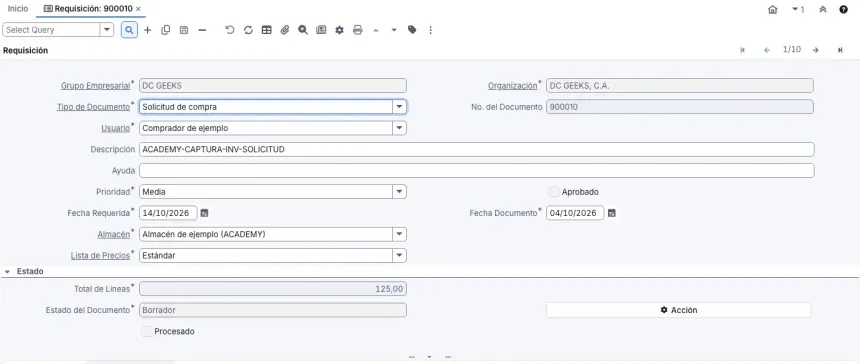Click the Fecha Documento date field
The width and height of the screenshot is (860, 364).
575,213
